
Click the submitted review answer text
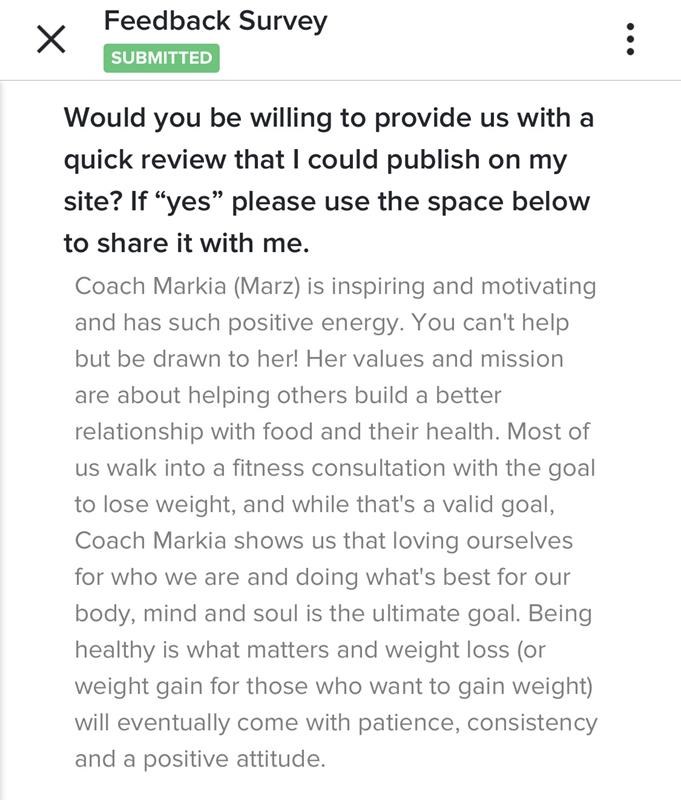point(336,522)
